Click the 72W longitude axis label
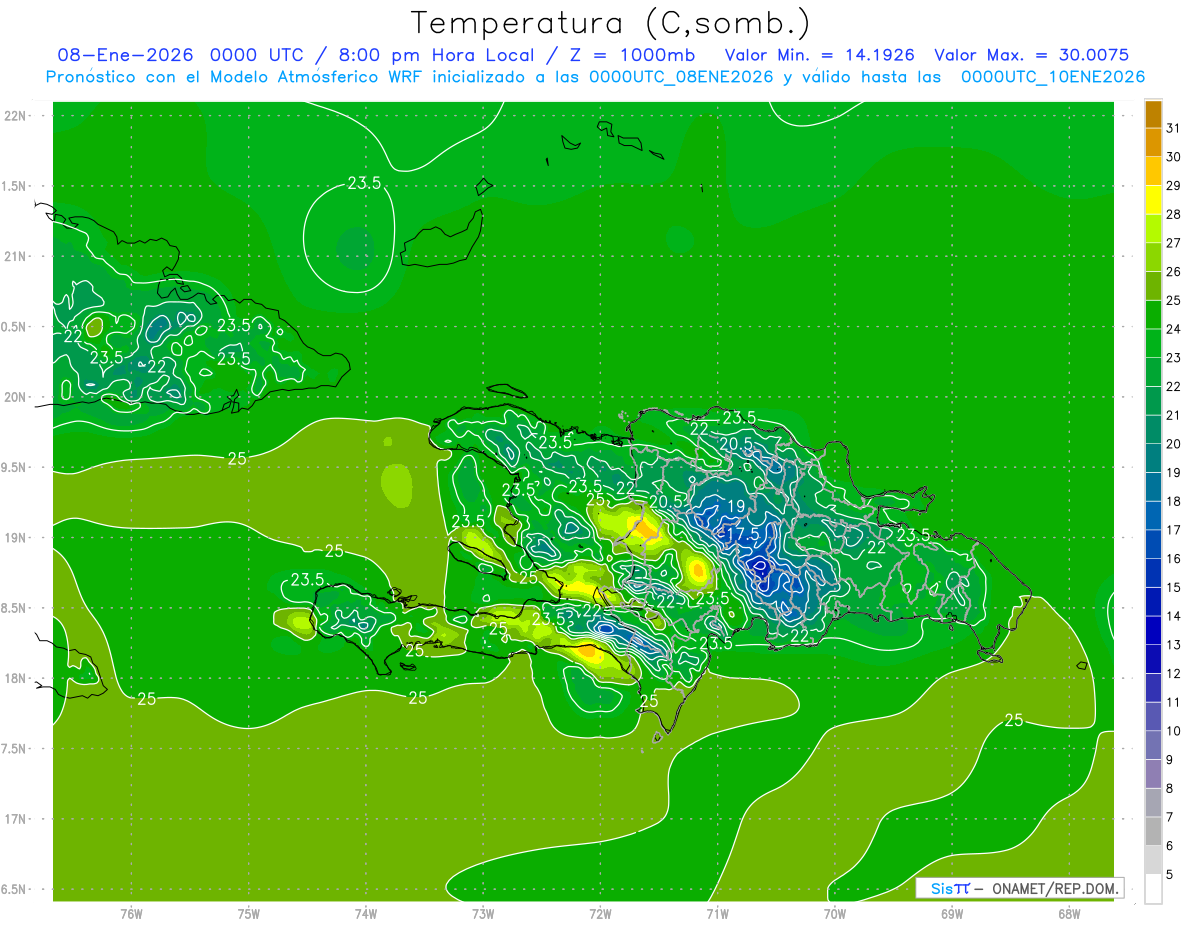The width and height of the screenshot is (1200, 927). 600,914
